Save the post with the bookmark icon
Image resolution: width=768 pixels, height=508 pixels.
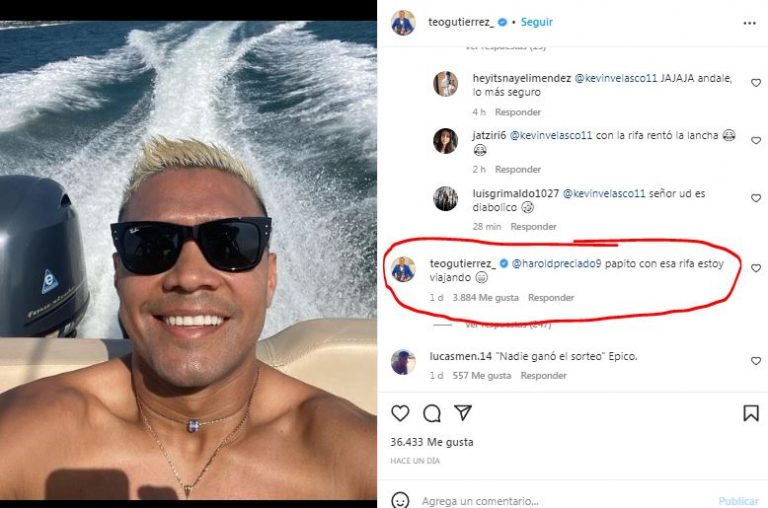tap(750, 413)
